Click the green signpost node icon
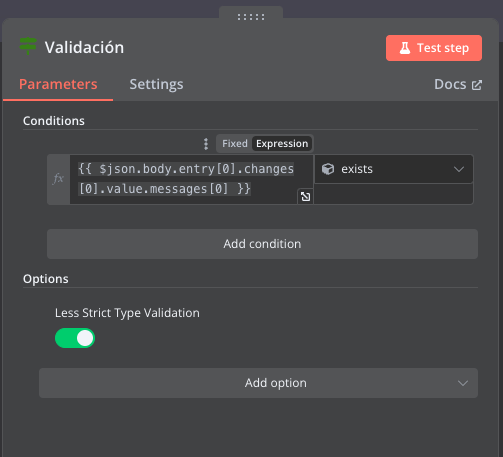The height and width of the screenshot is (457, 503). 28,46
